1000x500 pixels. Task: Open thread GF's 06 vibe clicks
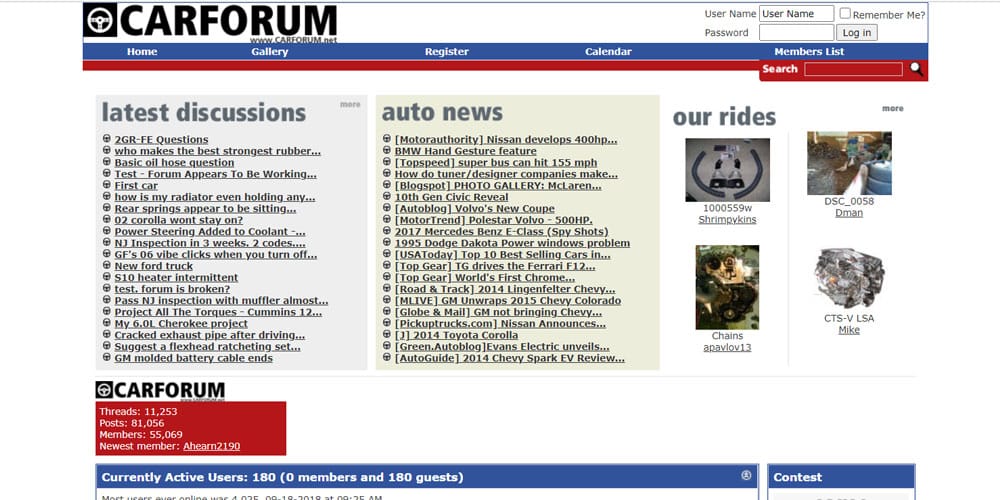pos(216,254)
